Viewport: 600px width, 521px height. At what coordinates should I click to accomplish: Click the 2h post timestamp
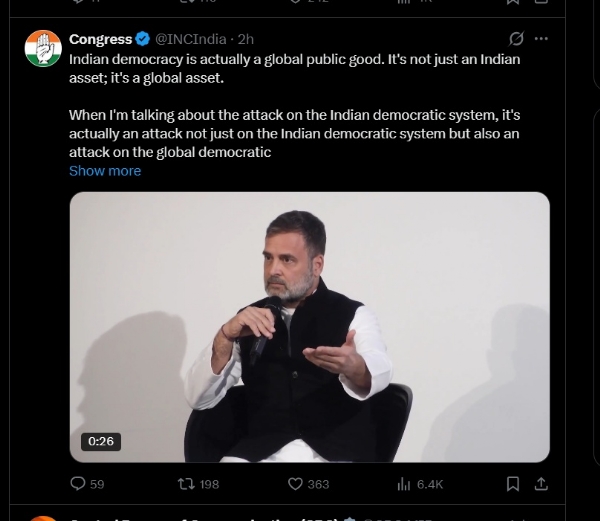pos(245,39)
